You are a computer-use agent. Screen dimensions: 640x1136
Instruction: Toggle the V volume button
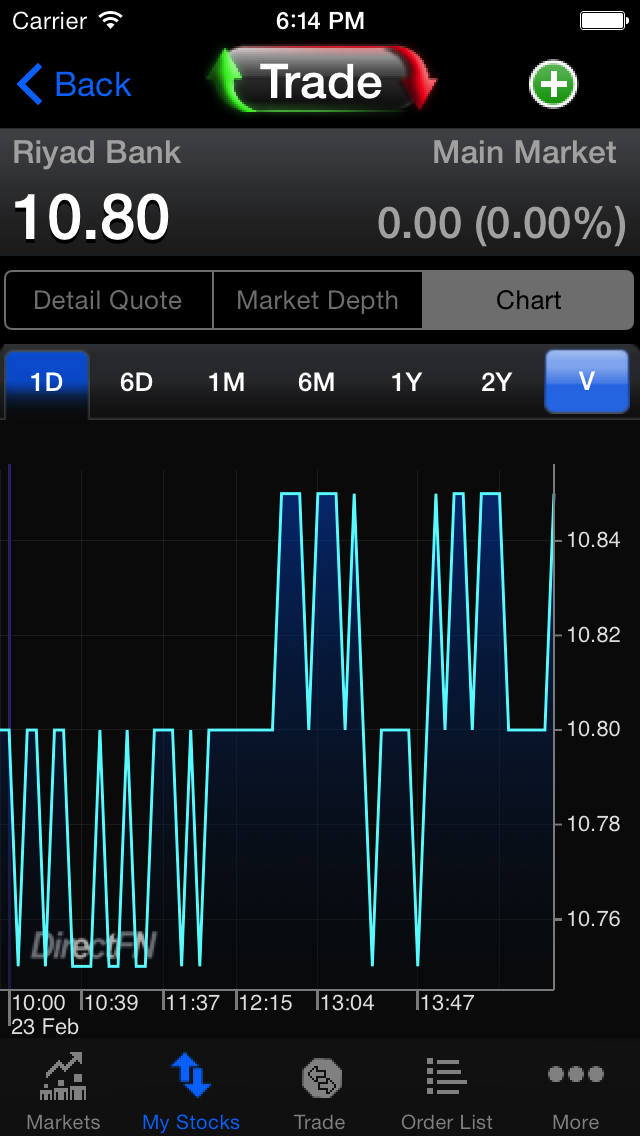(586, 381)
